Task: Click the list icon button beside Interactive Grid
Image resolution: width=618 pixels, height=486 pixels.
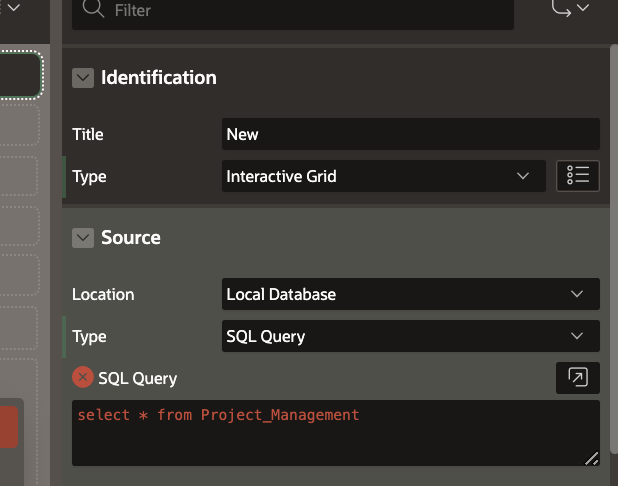Action: (578, 176)
